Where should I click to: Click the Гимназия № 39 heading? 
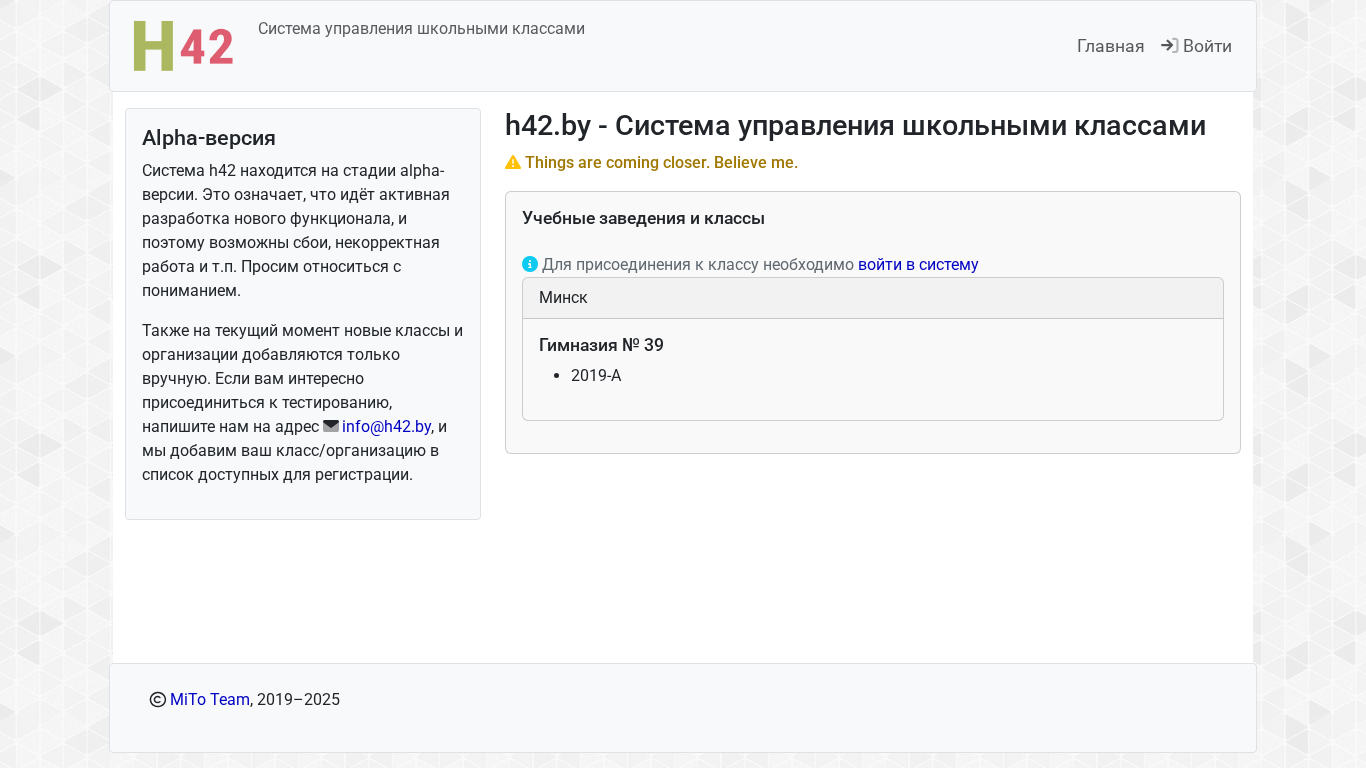601,345
